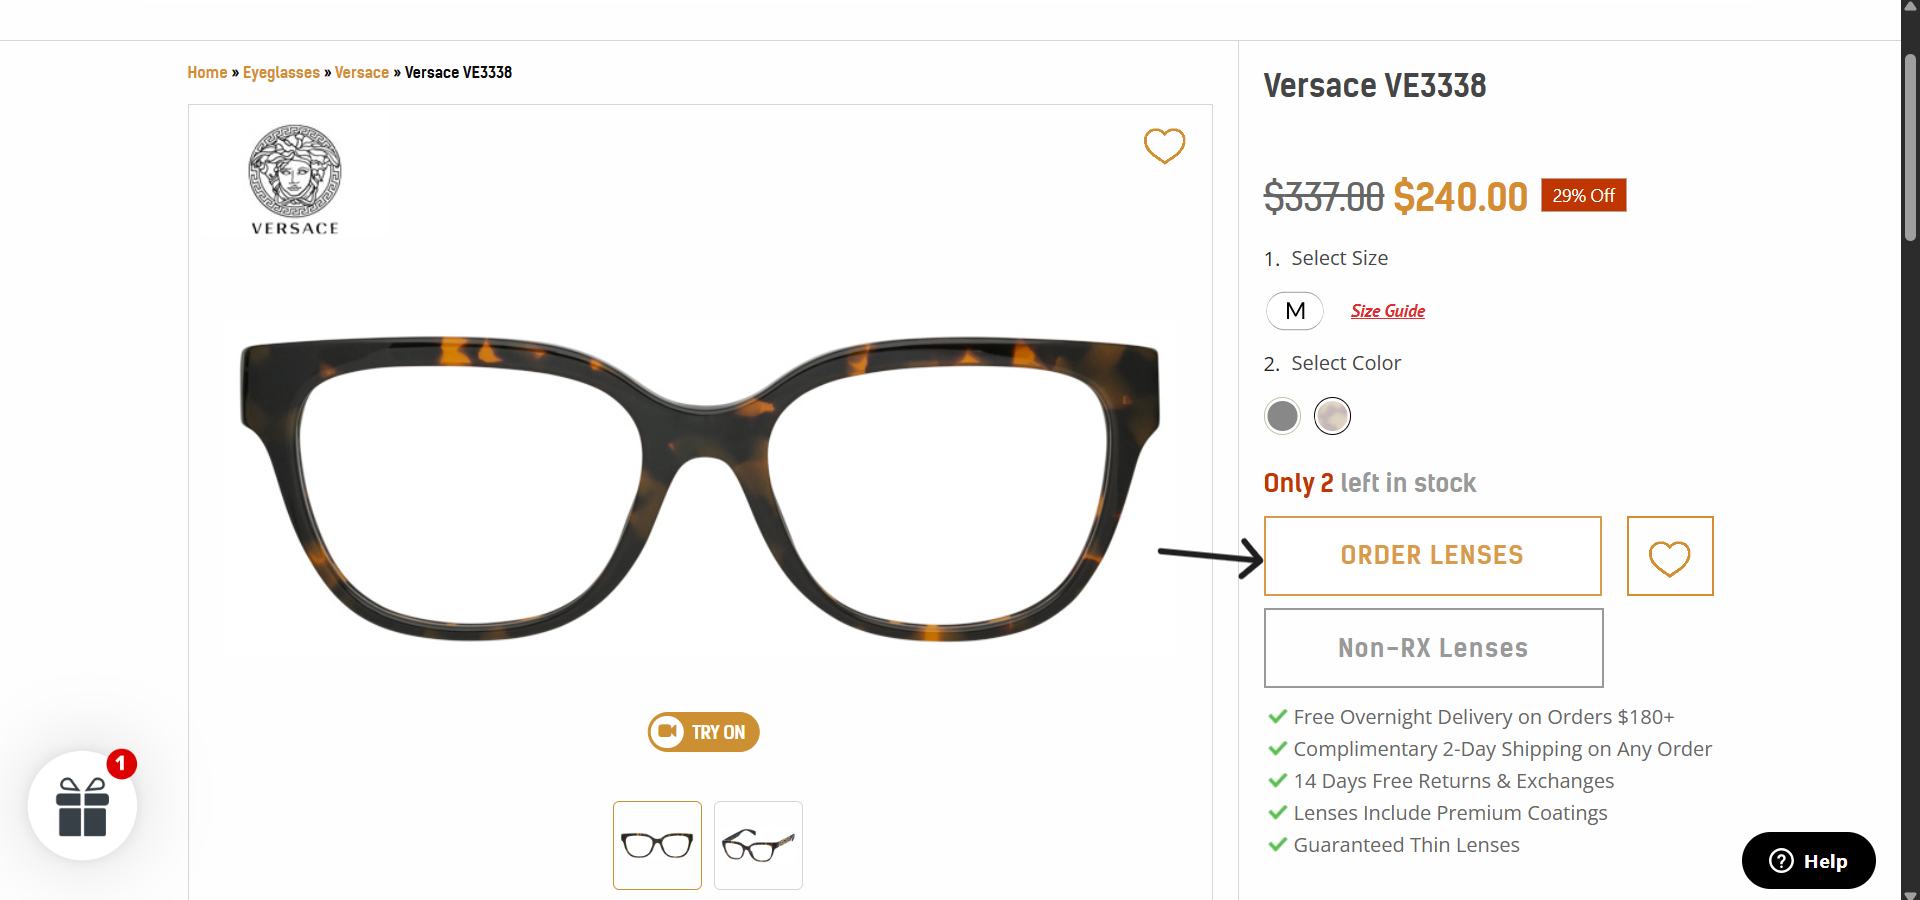Go to Home breadcrumb
The image size is (1920, 900).
(x=207, y=72)
